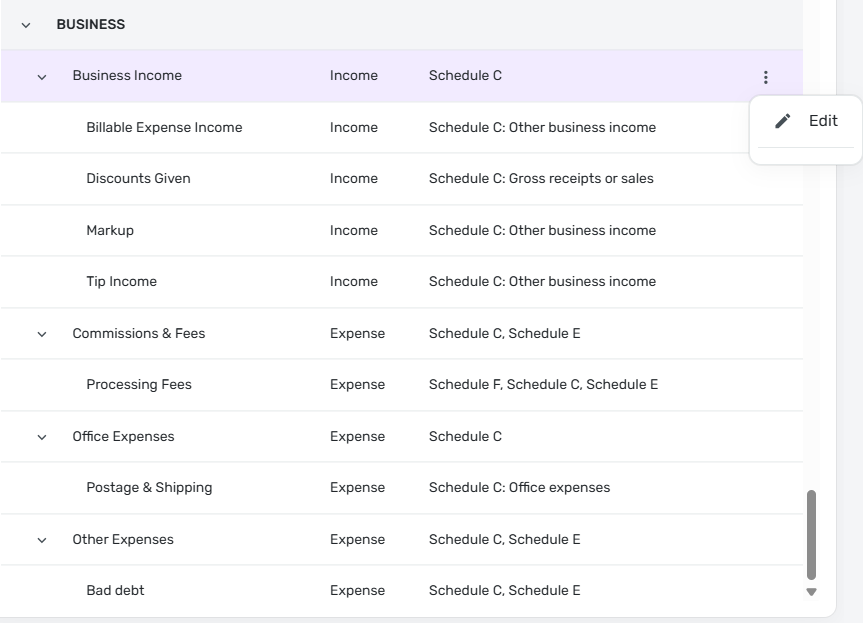The image size is (863, 623).
Task: Click Schedule C: Office expenses text
Action: click(519, 488)
